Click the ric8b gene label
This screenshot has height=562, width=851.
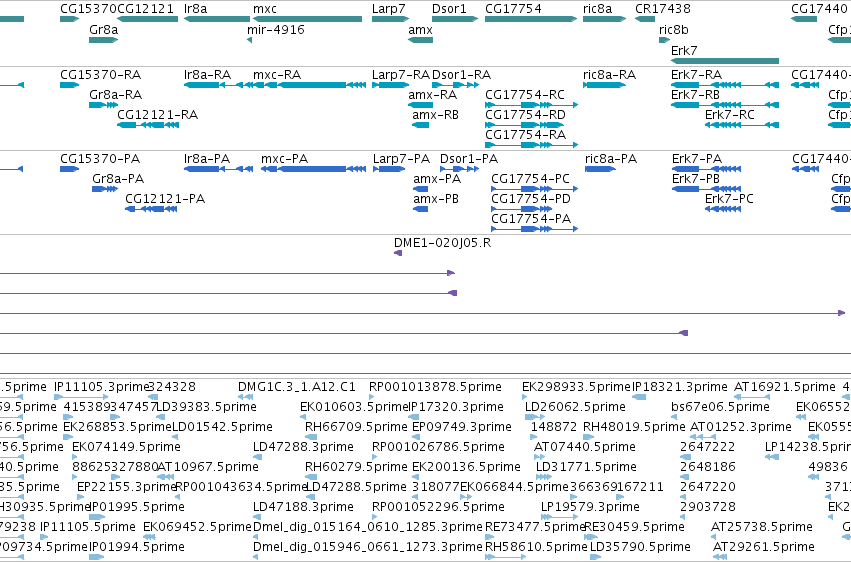(x=674, y=29)
